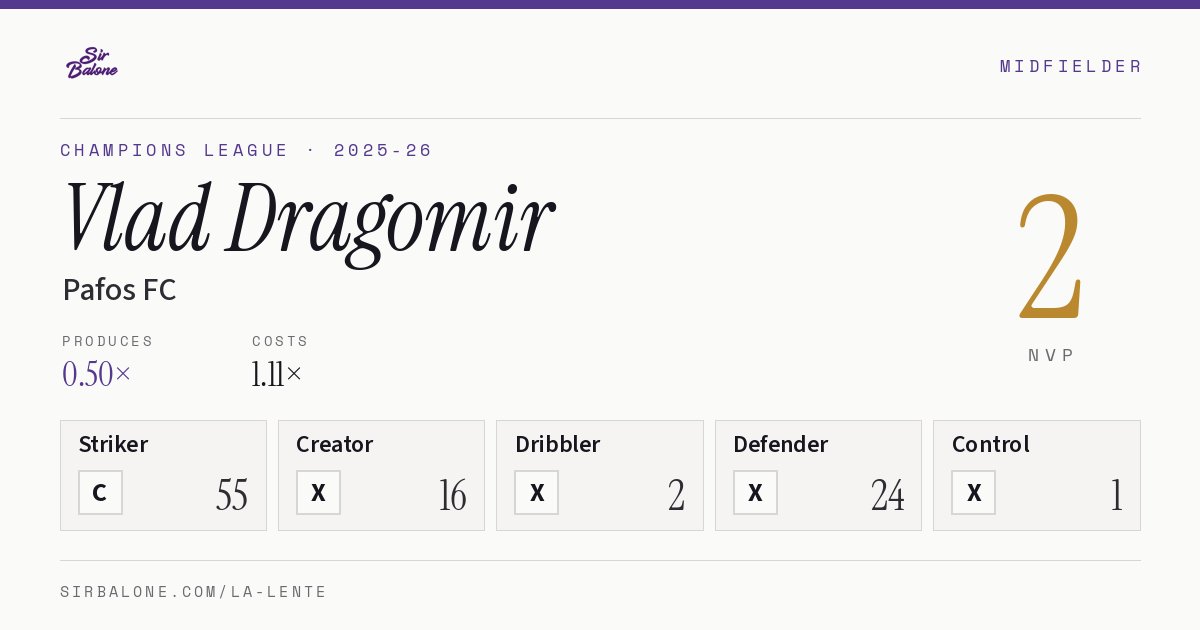Click Champions League 2025-26 competition label
This screenshot has width=1200, height=630.
coord(246,150)
